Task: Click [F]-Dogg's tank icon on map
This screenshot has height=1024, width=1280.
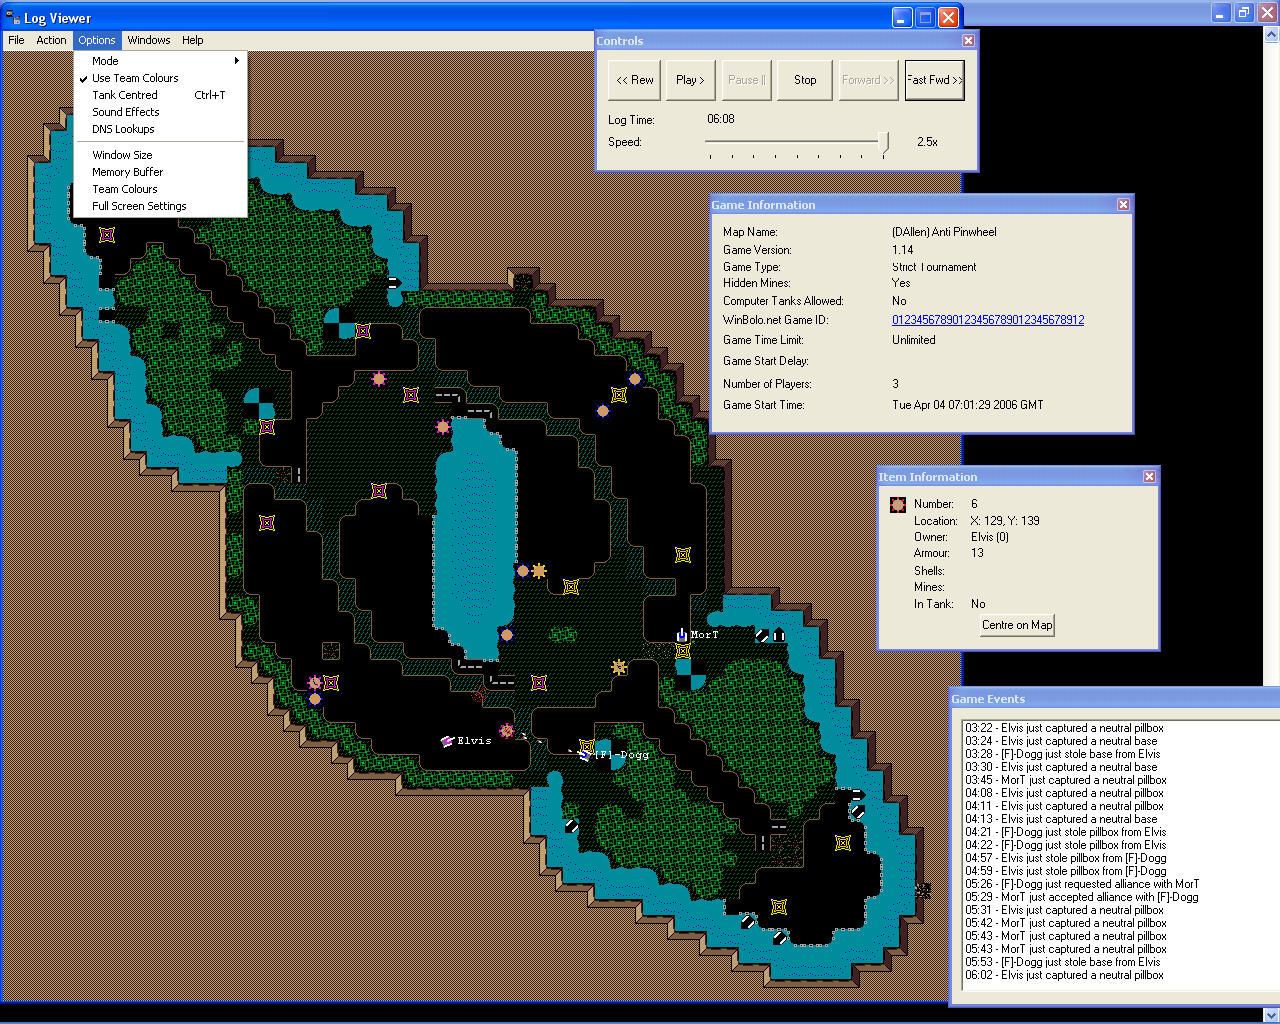Action: [584, 755]
